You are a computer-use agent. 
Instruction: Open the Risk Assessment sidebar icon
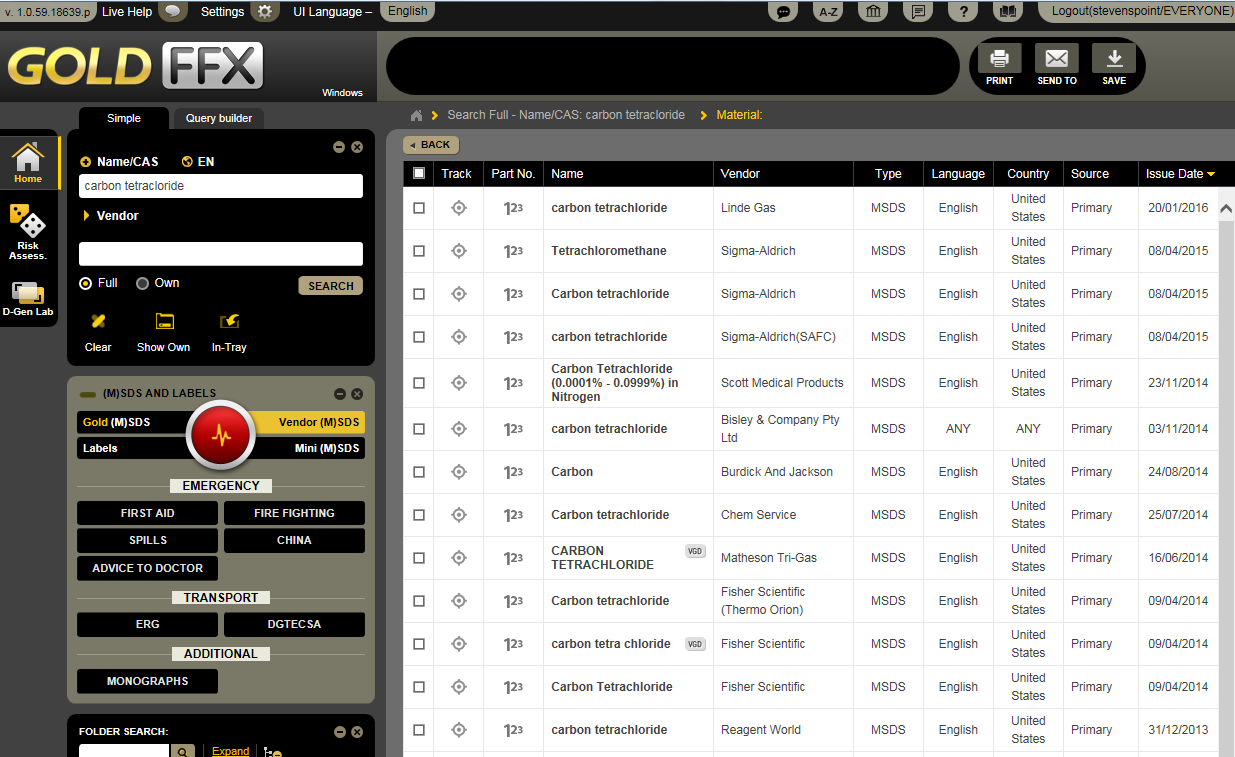(28, 230)
